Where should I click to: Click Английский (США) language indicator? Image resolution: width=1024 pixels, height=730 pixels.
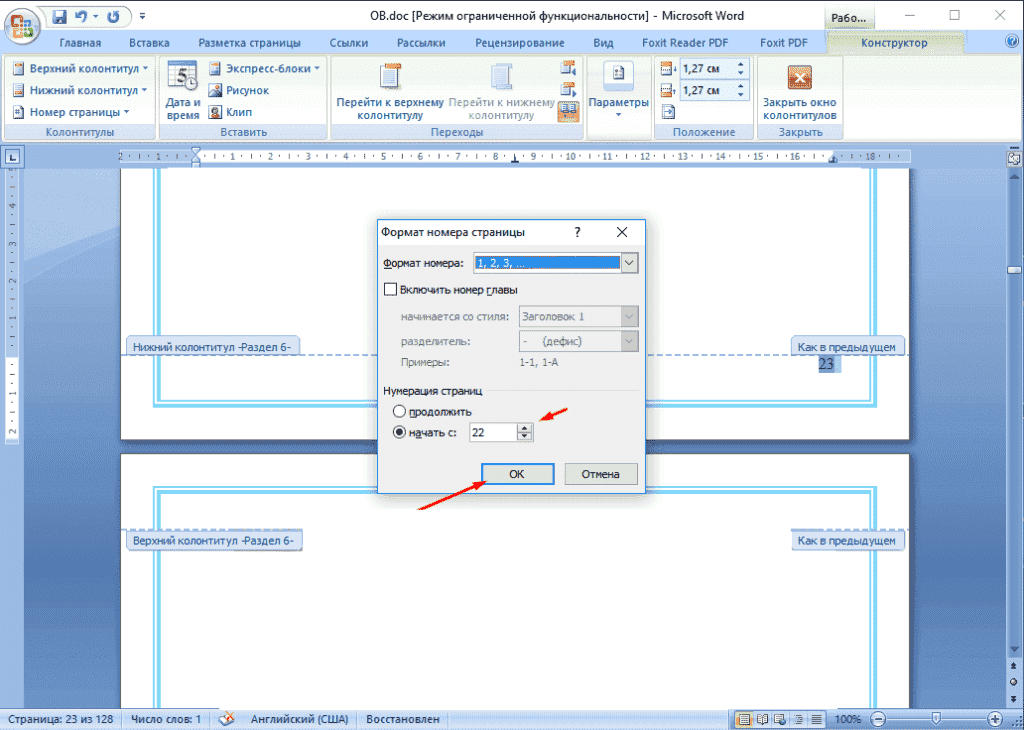click(299, 719)
